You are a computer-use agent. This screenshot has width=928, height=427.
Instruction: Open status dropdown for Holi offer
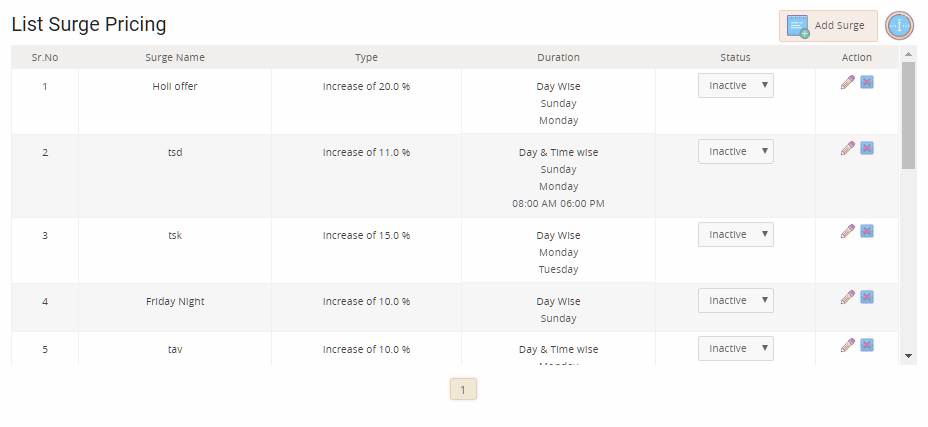click(736, 85)
